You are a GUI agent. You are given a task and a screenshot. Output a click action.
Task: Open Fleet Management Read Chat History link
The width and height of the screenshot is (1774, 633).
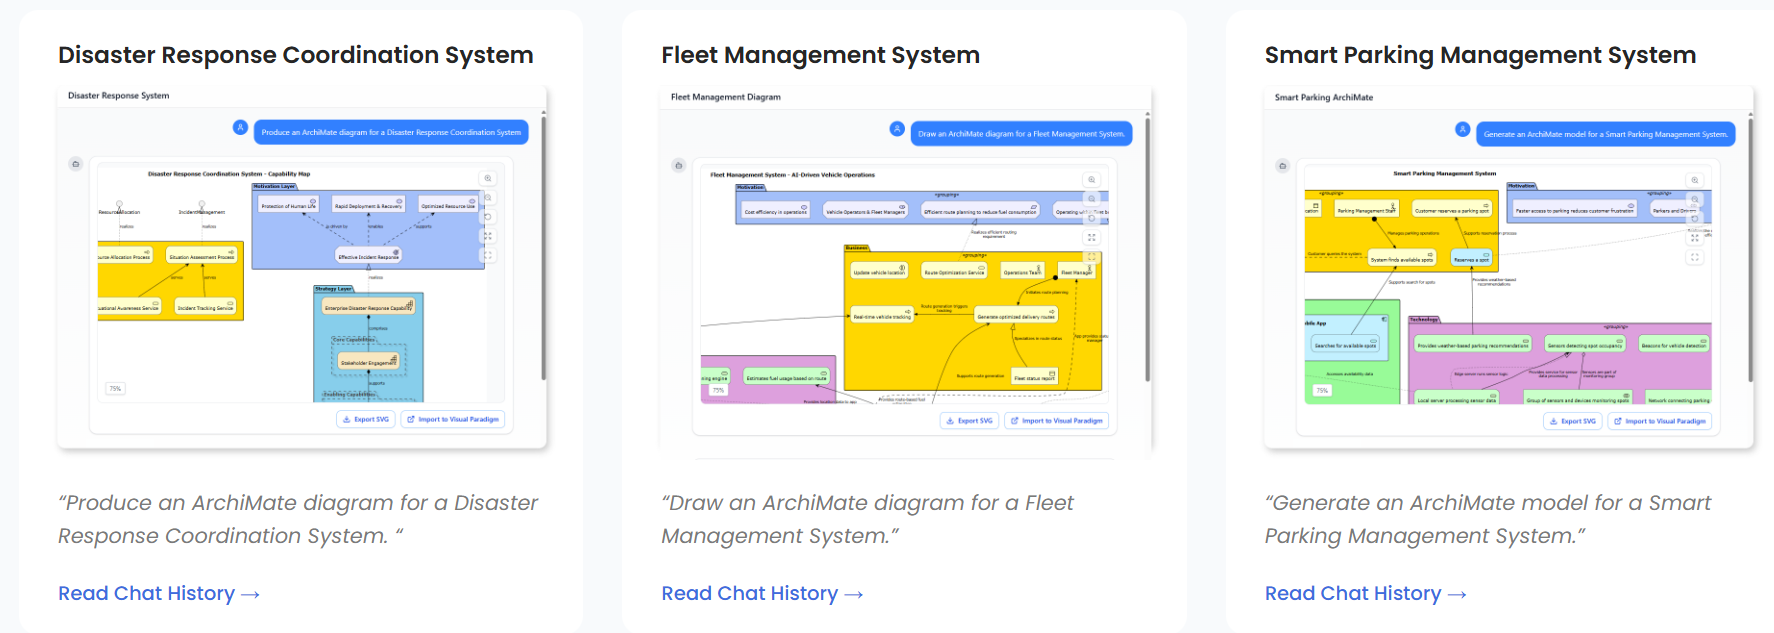[761, 594]
